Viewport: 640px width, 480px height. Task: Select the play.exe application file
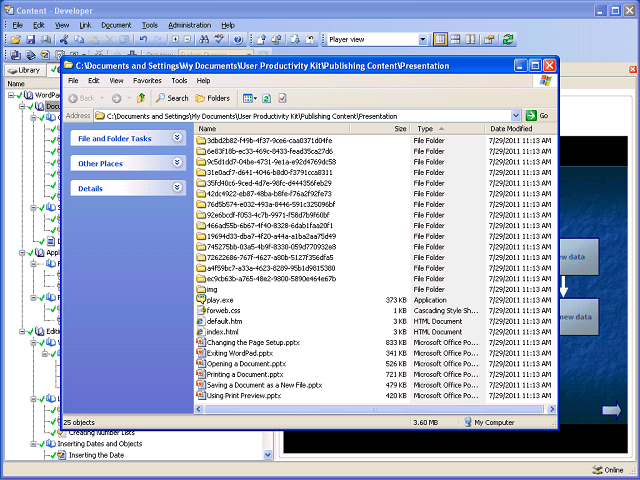(215, 300)
